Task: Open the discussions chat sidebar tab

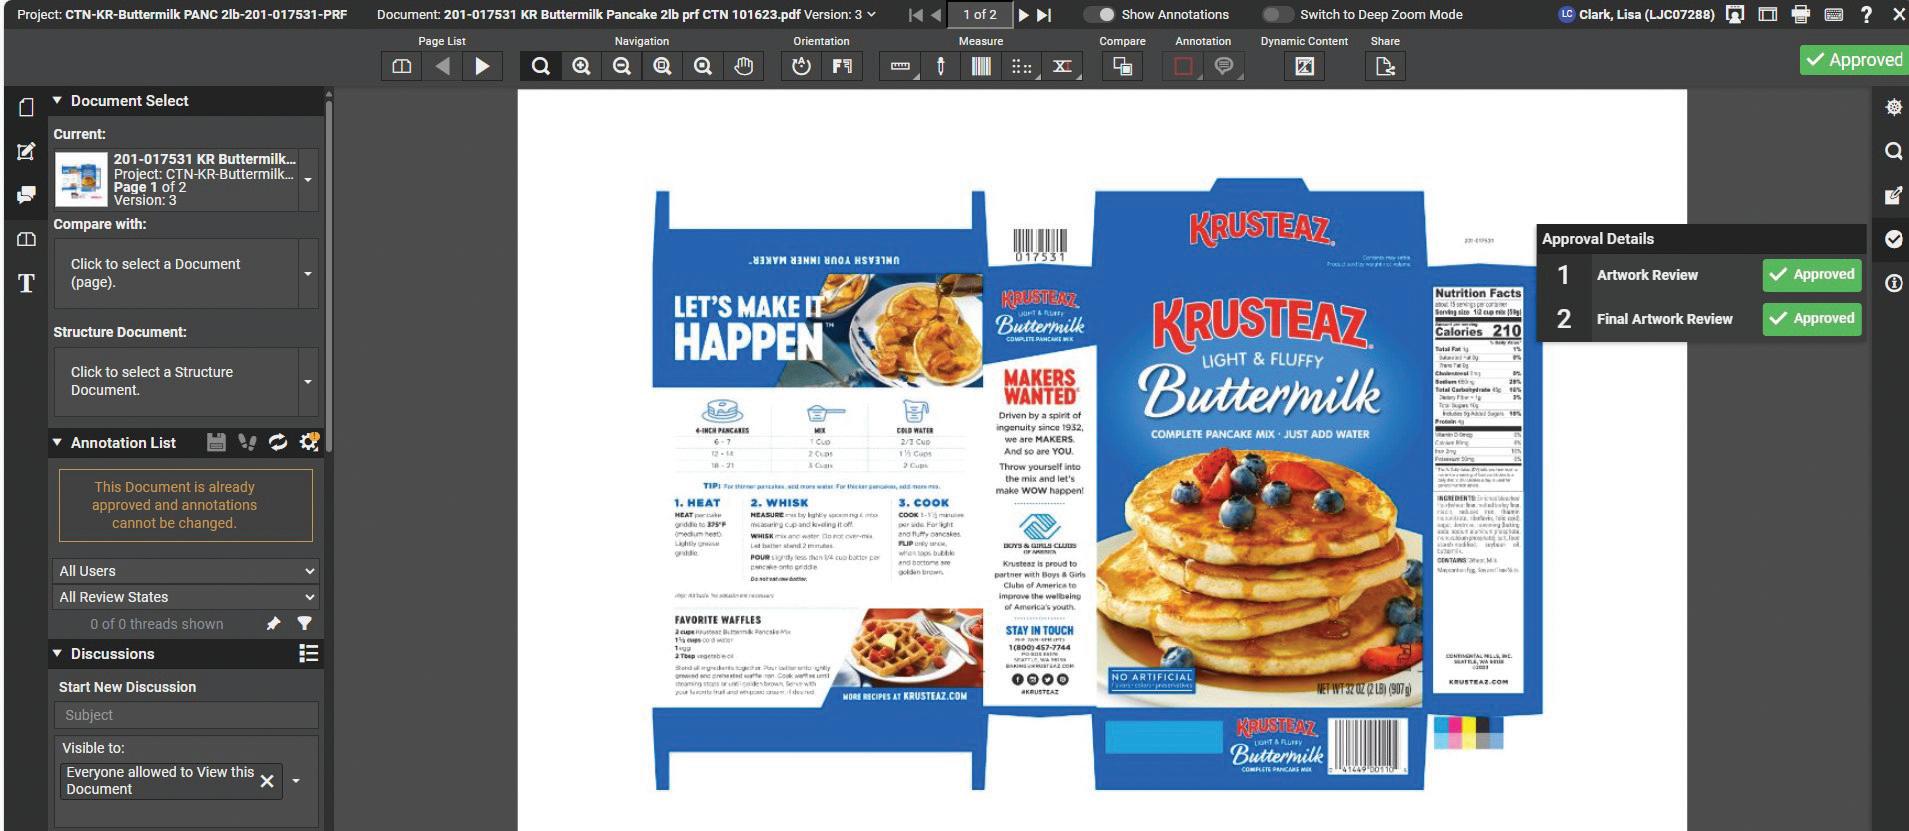Action: coord(27,195)
